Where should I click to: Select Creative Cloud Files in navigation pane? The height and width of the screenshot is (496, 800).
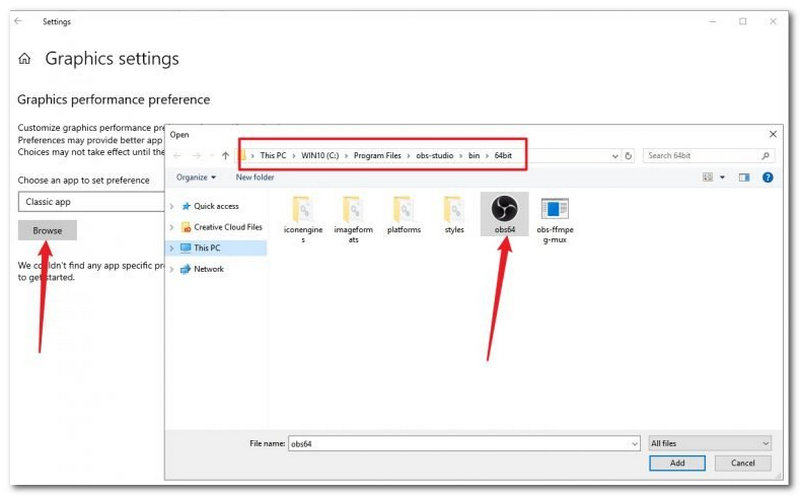[x=228, y=227]
